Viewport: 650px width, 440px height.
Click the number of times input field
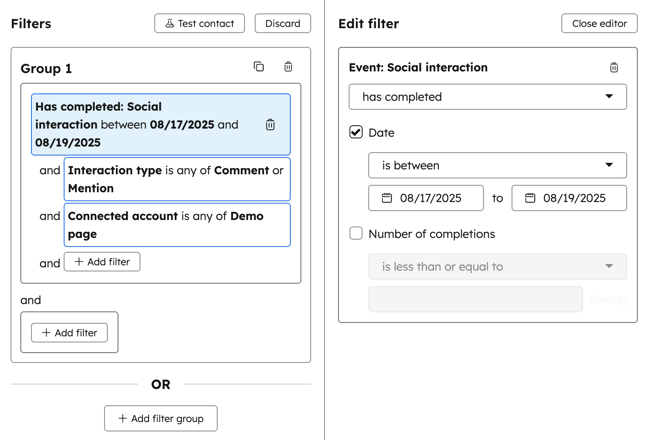coord(475,299)
